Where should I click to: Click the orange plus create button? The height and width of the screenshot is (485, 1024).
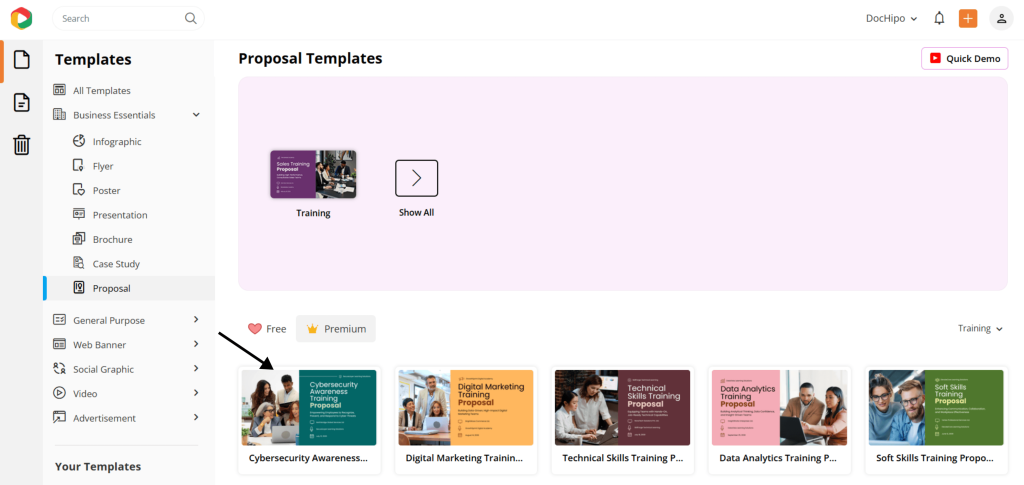click(x=968, y=18)
